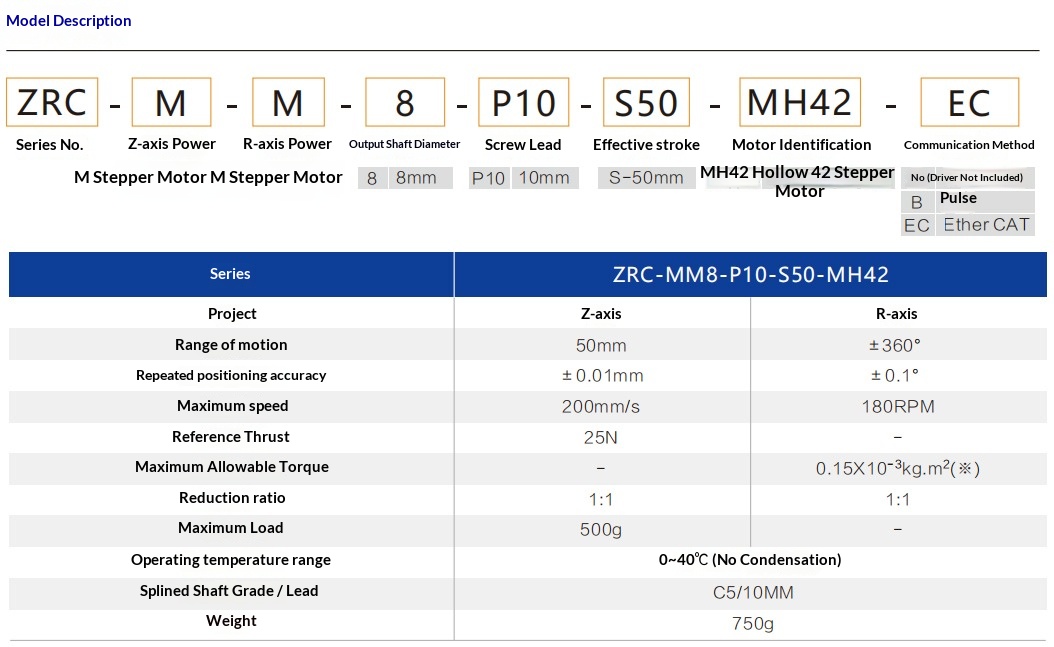Click the 0~40℃ (No Condensation) value
1054x647 pixels.
(750, 560)
